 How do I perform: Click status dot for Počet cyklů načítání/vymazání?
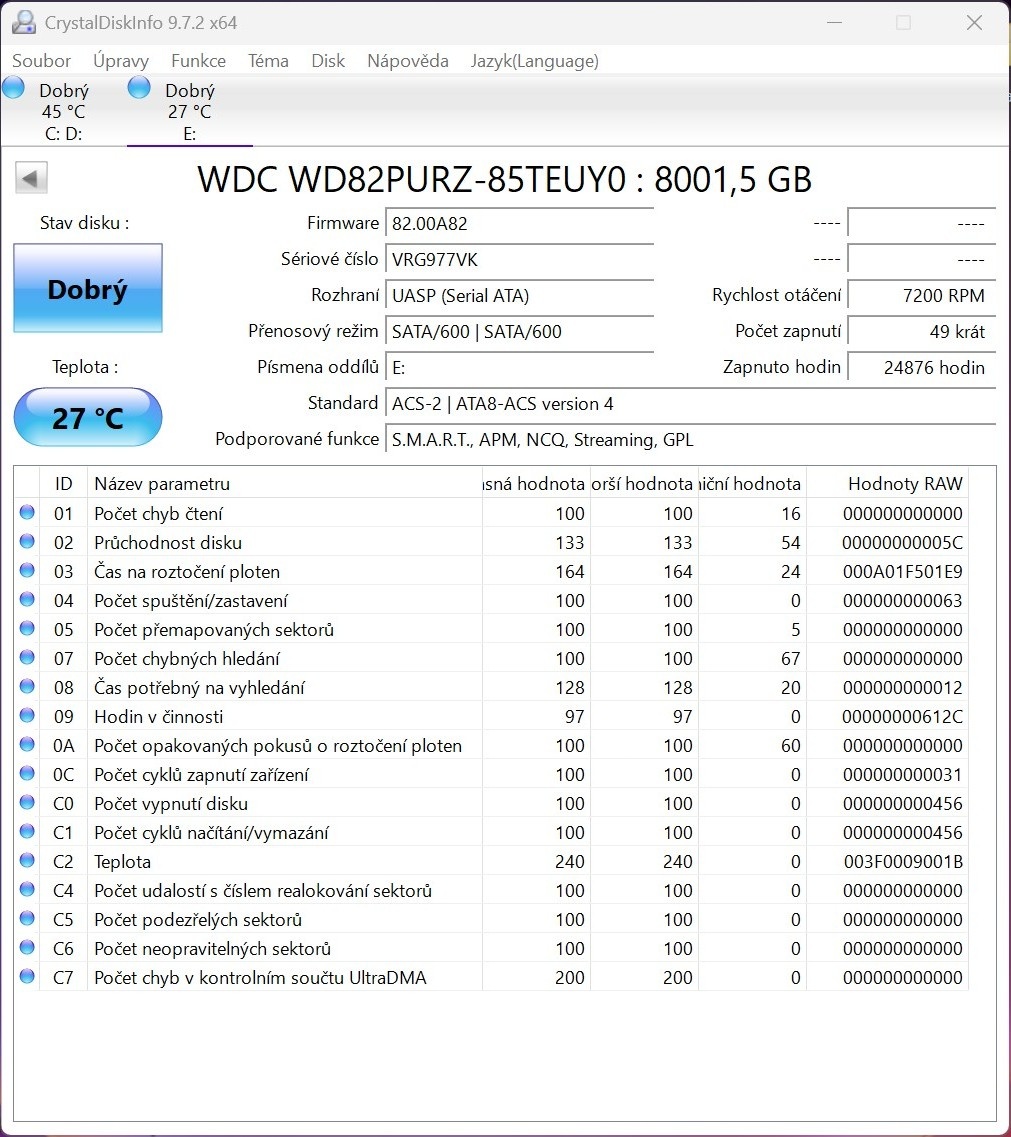point(27,831)
